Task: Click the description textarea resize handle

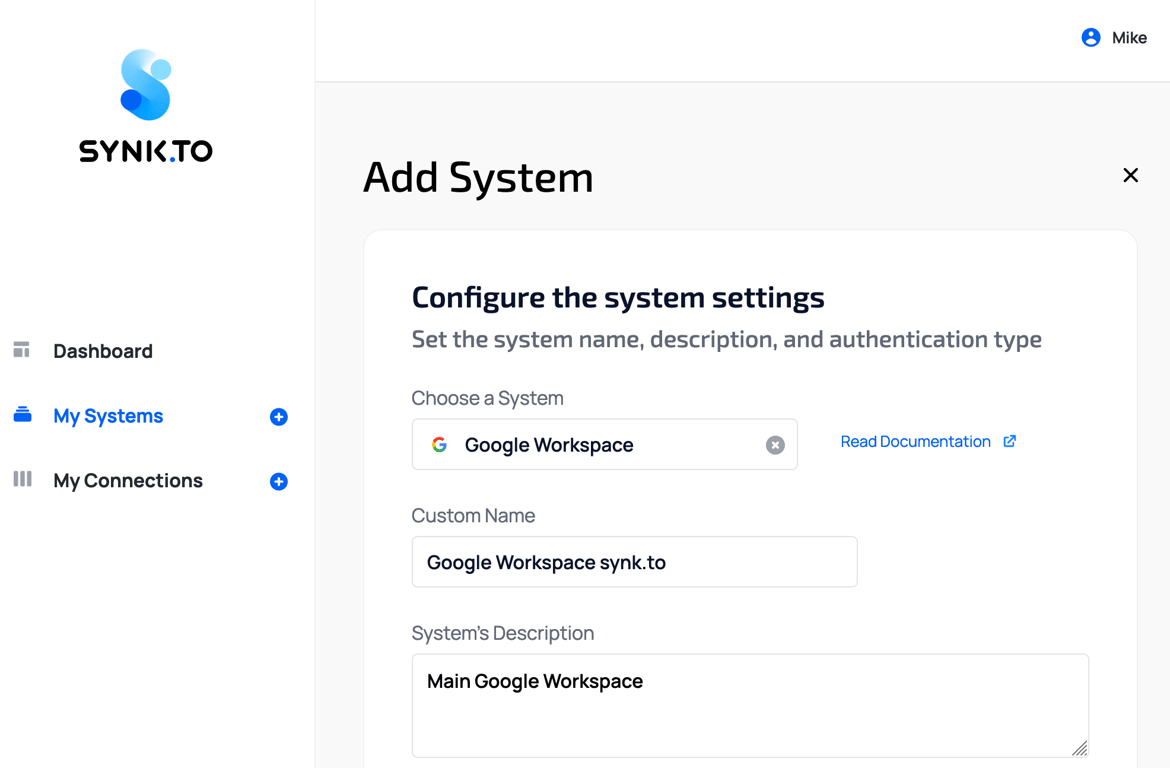Action: click(x=1080, y=748)
